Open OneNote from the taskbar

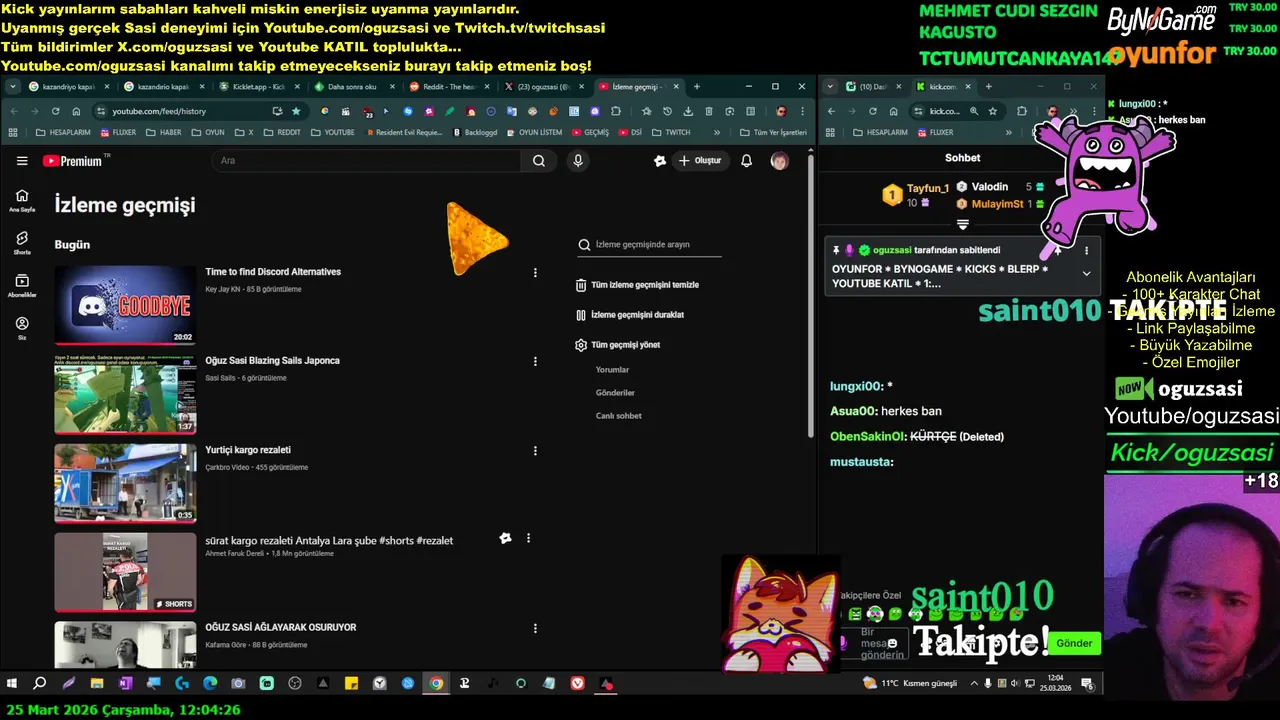(125, 684)
